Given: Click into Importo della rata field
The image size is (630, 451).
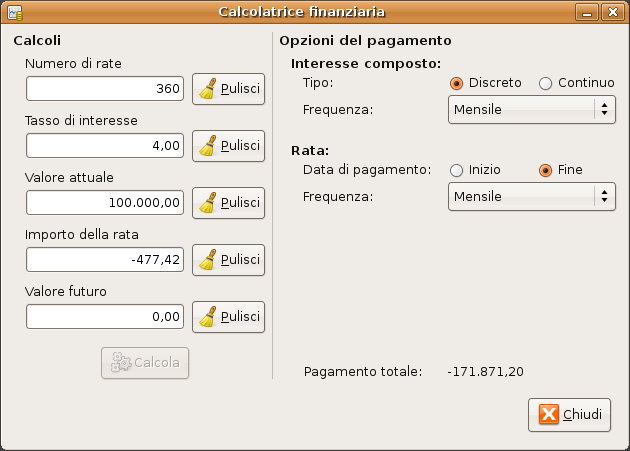Looking at the screenshot, I should (x=105, y=260).
